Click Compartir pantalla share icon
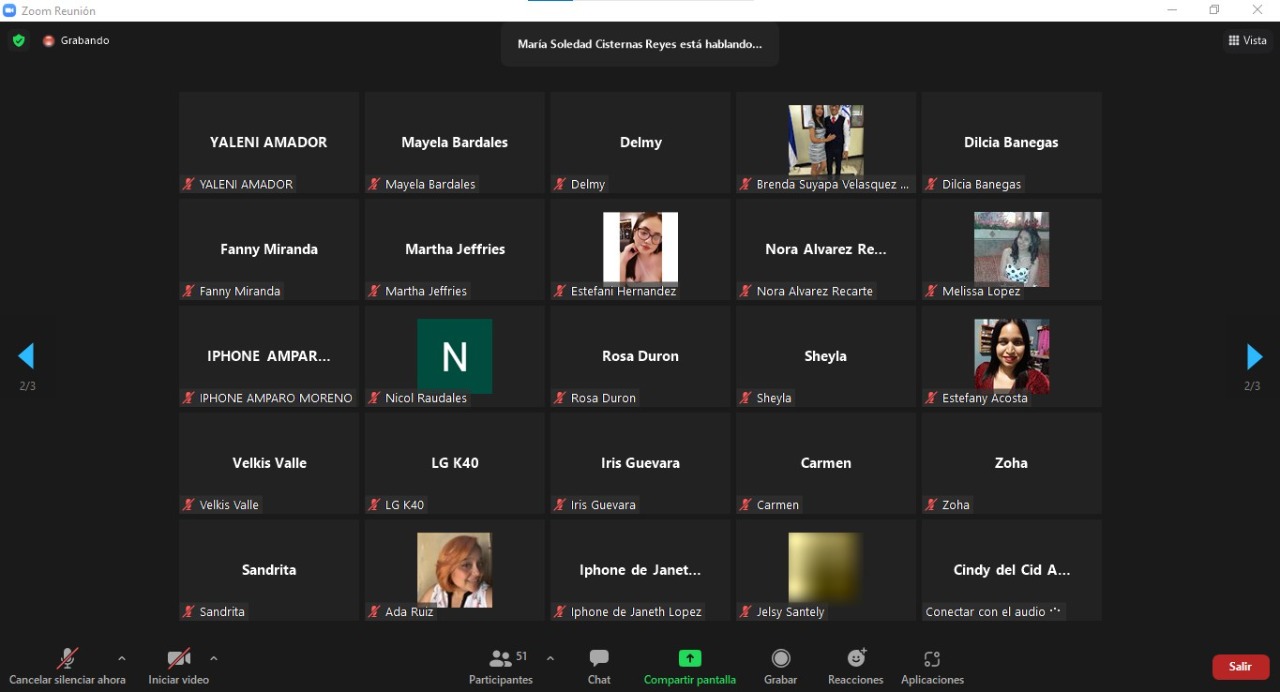 tap(689, 659)
